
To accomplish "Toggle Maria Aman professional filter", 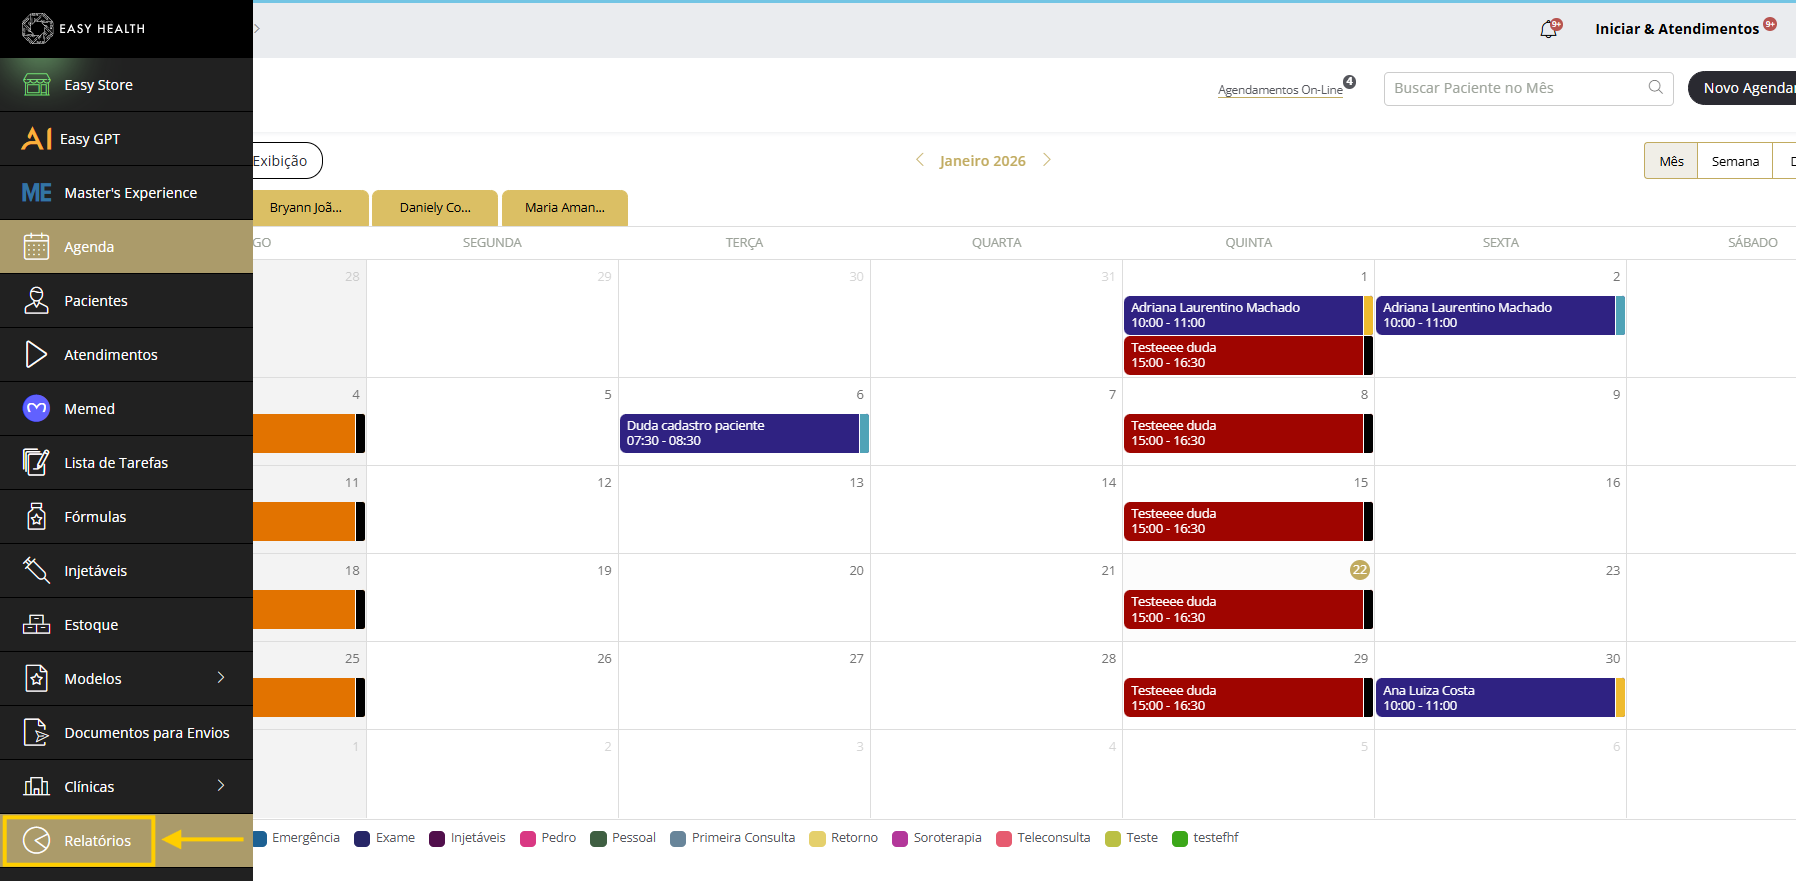I will pos(565,208).
